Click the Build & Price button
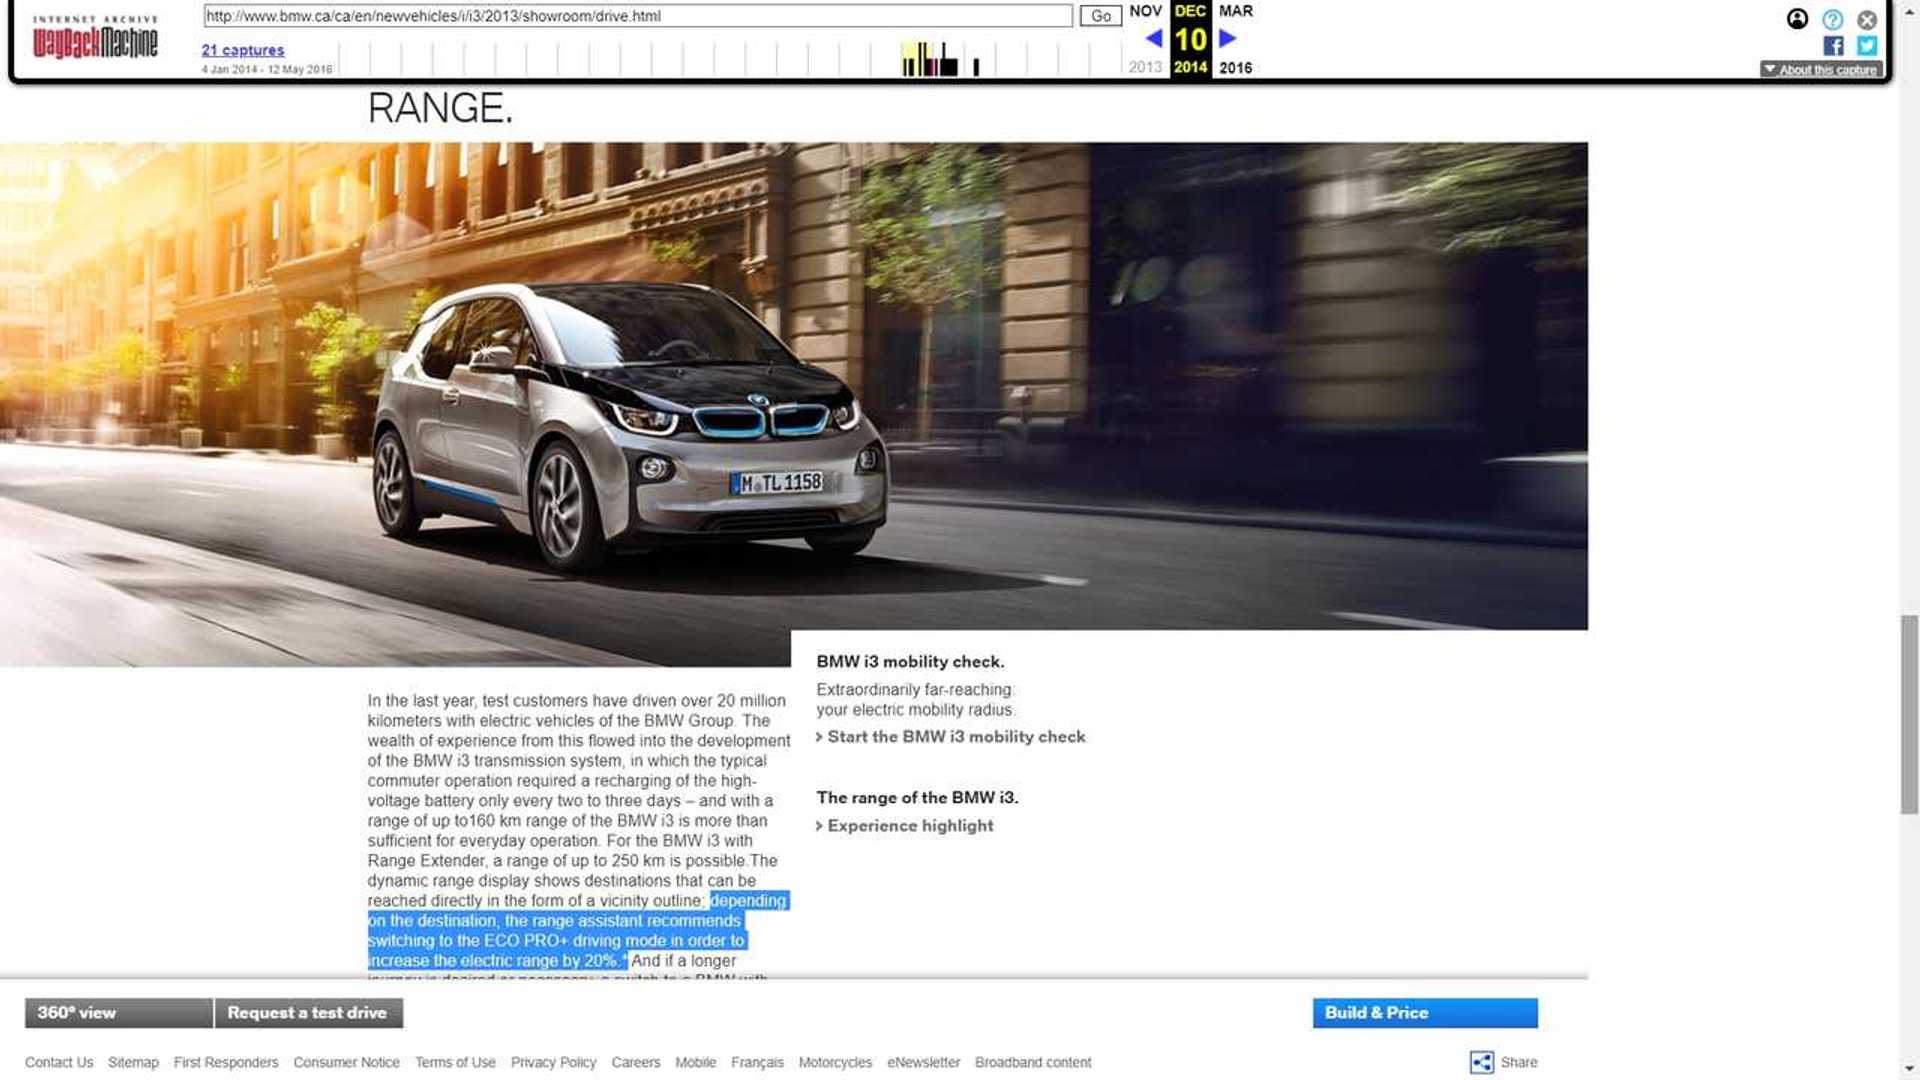The width and height of the screenshot is (1920, 1080). tap(1424, 1013)
